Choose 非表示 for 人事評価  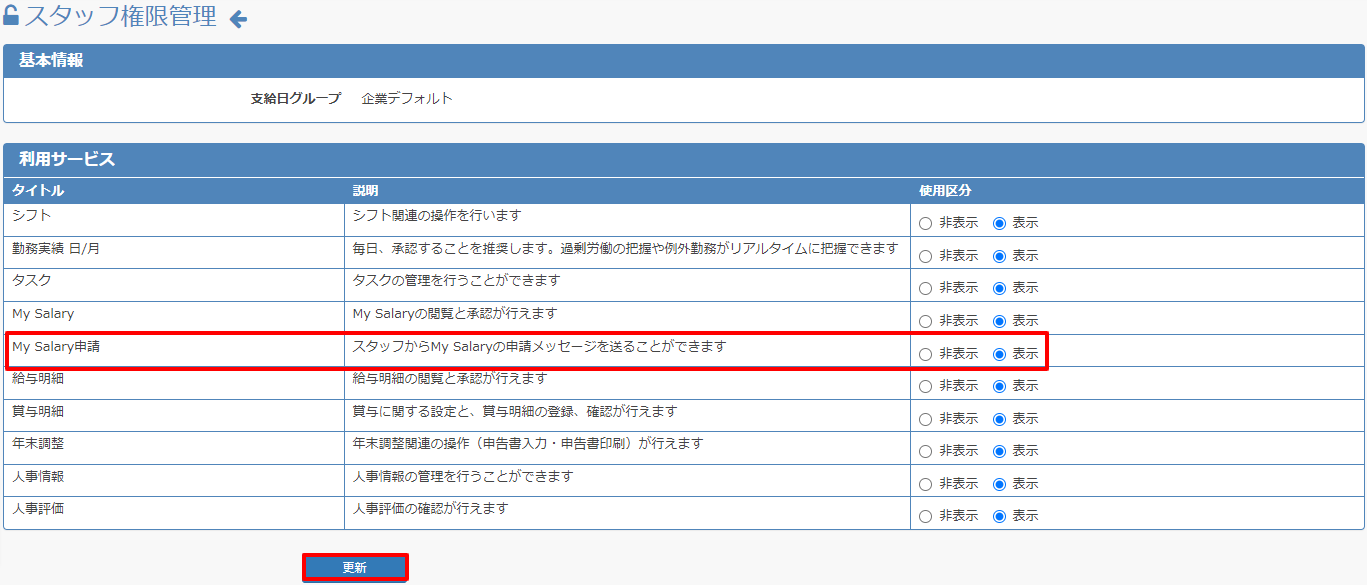point(925,516)
